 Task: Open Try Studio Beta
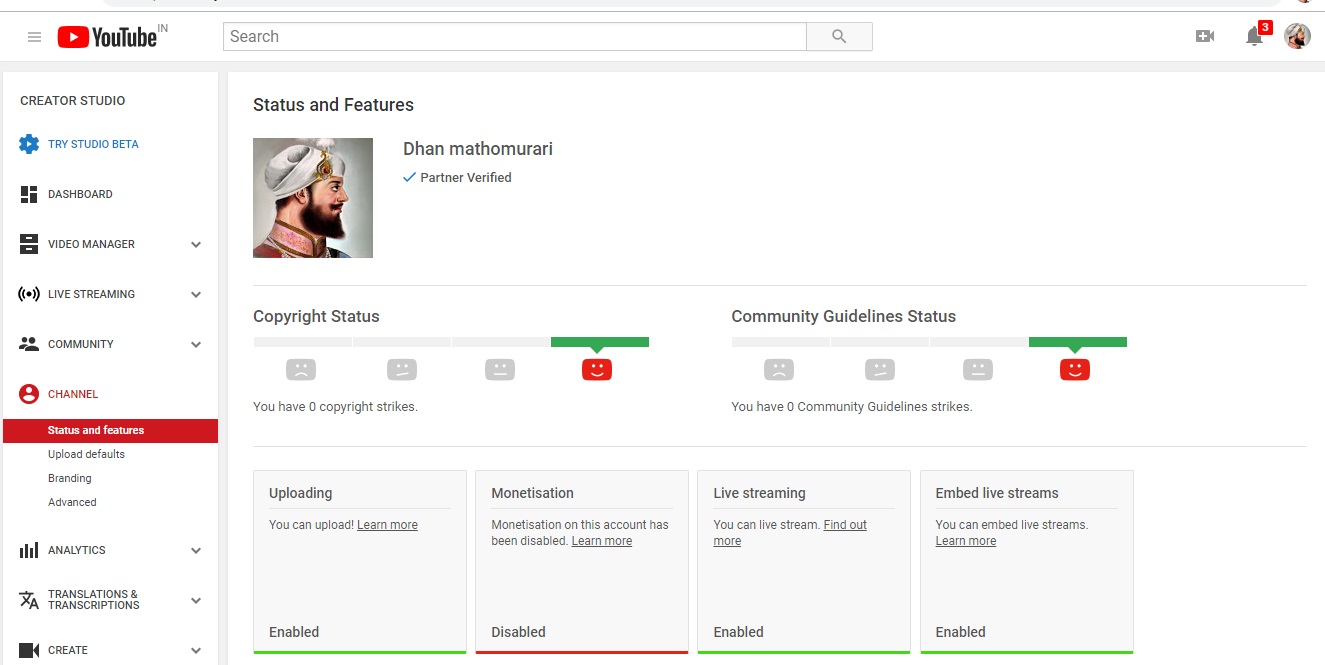click(x=93, y=144)
